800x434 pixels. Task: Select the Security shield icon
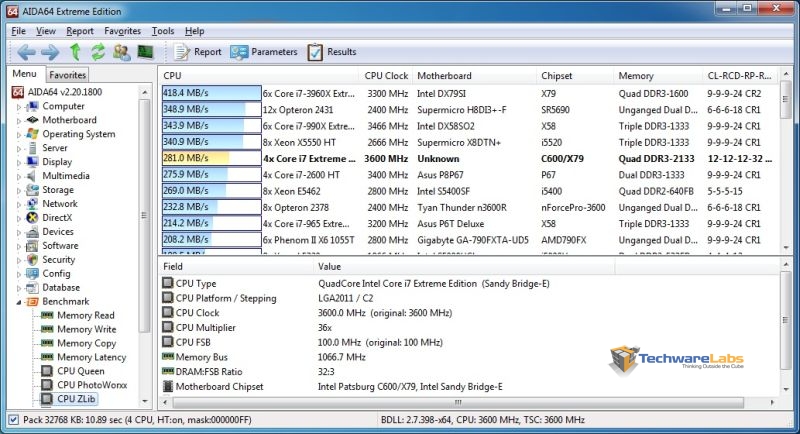[33, 260]
